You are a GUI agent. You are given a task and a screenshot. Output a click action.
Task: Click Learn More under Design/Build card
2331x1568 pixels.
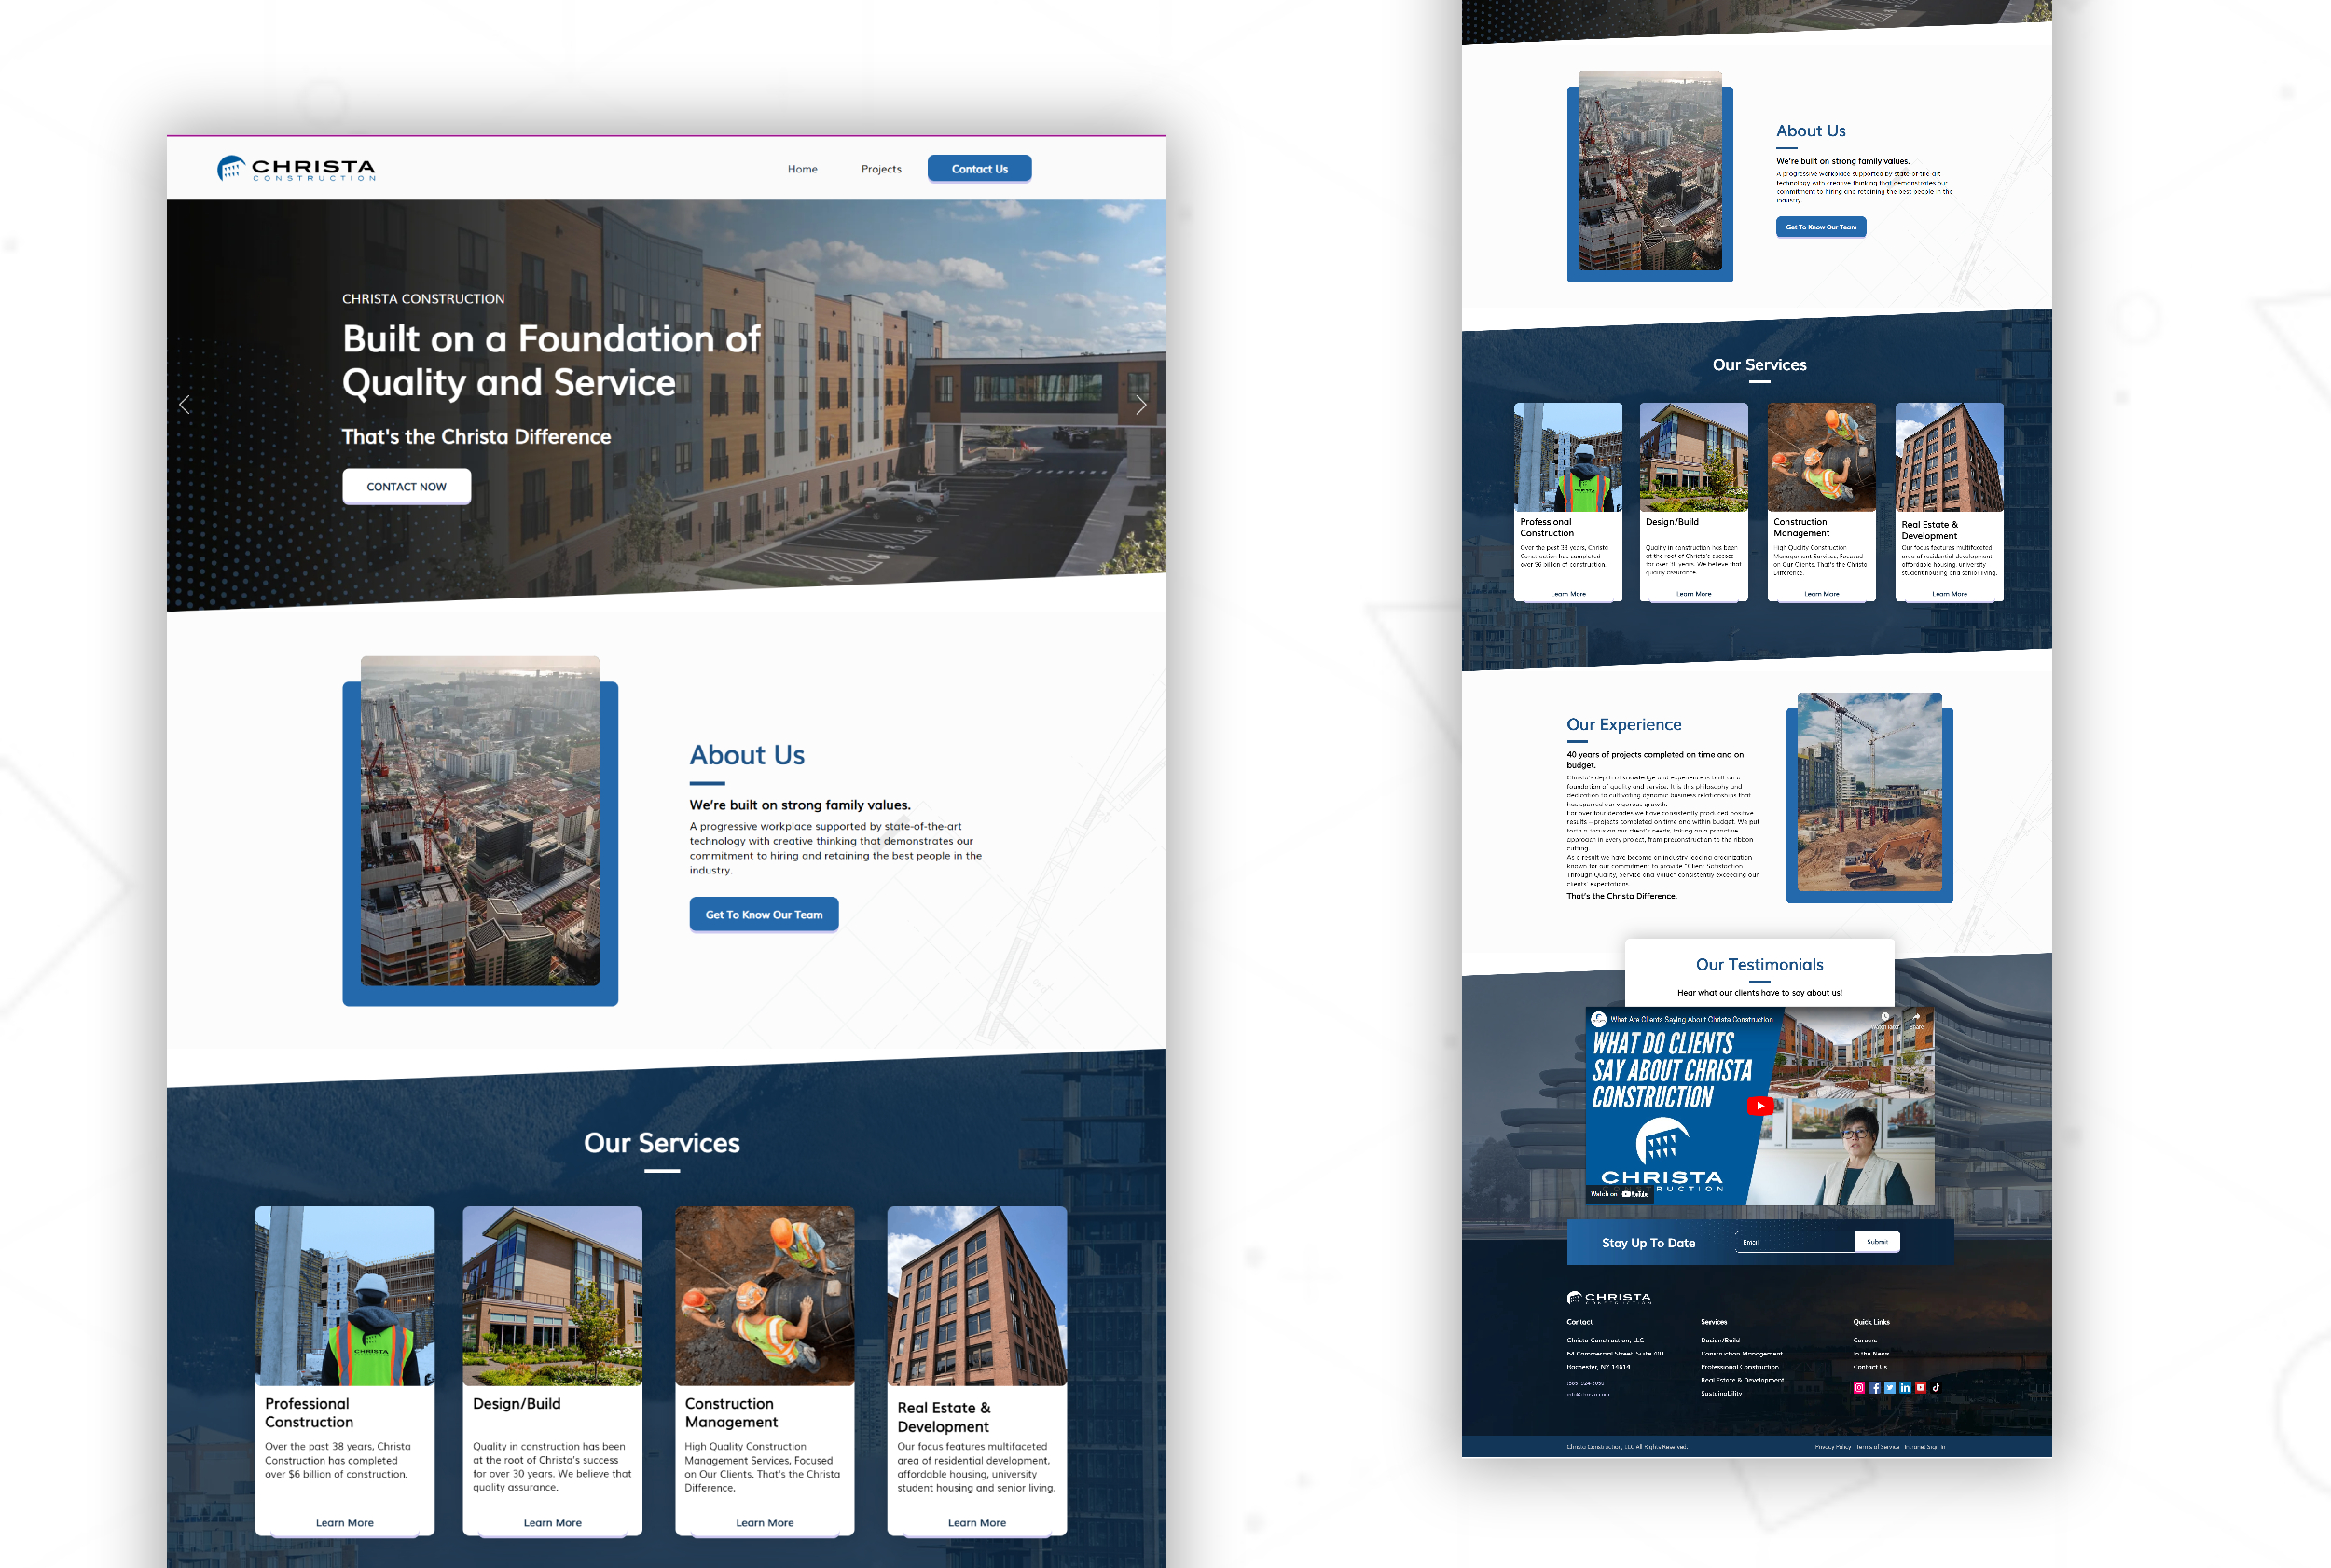[x=552, y=1522]
